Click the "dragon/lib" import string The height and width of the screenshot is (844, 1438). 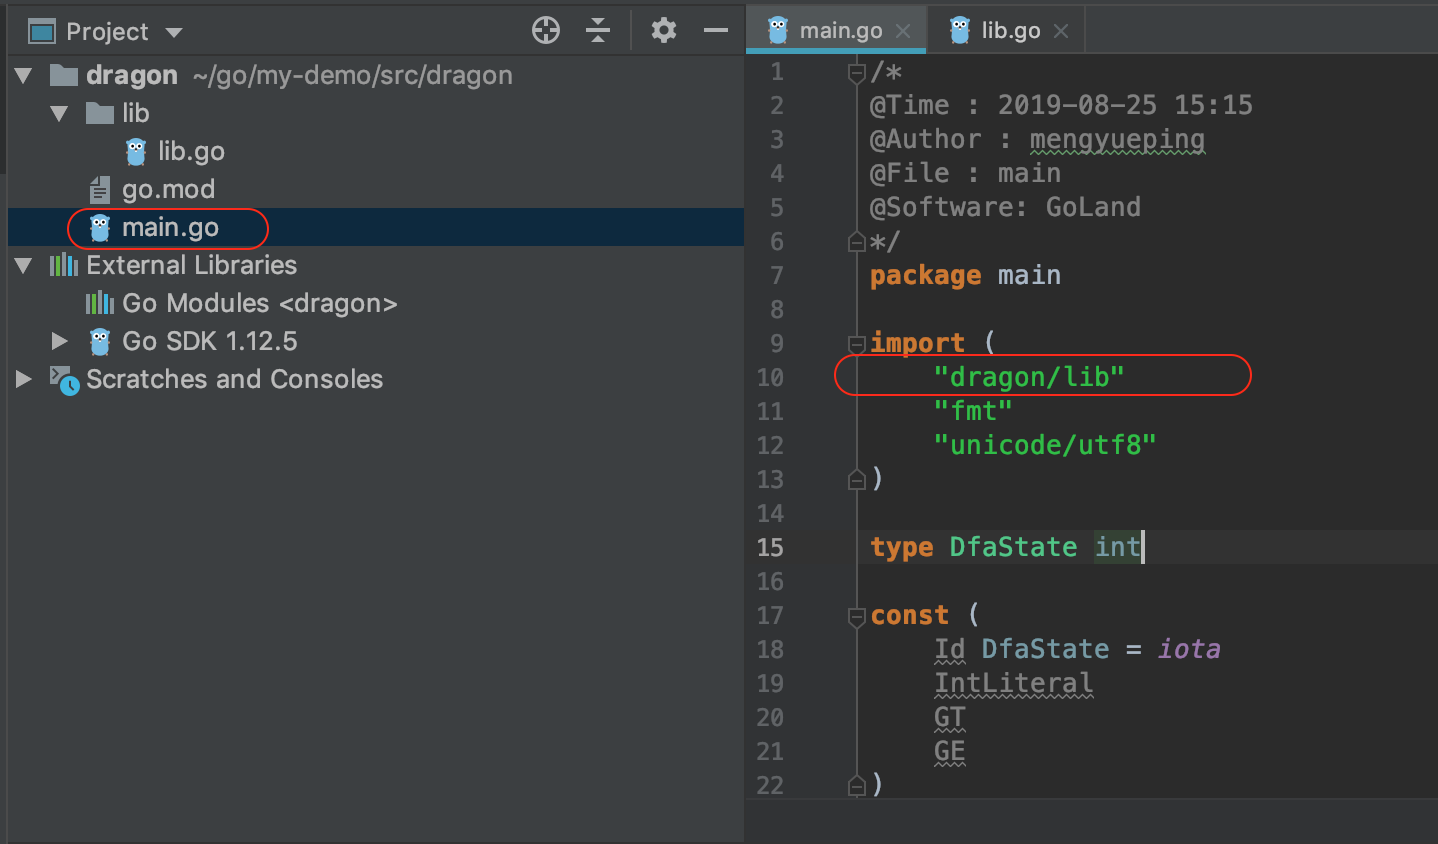tap(1029, 377)
